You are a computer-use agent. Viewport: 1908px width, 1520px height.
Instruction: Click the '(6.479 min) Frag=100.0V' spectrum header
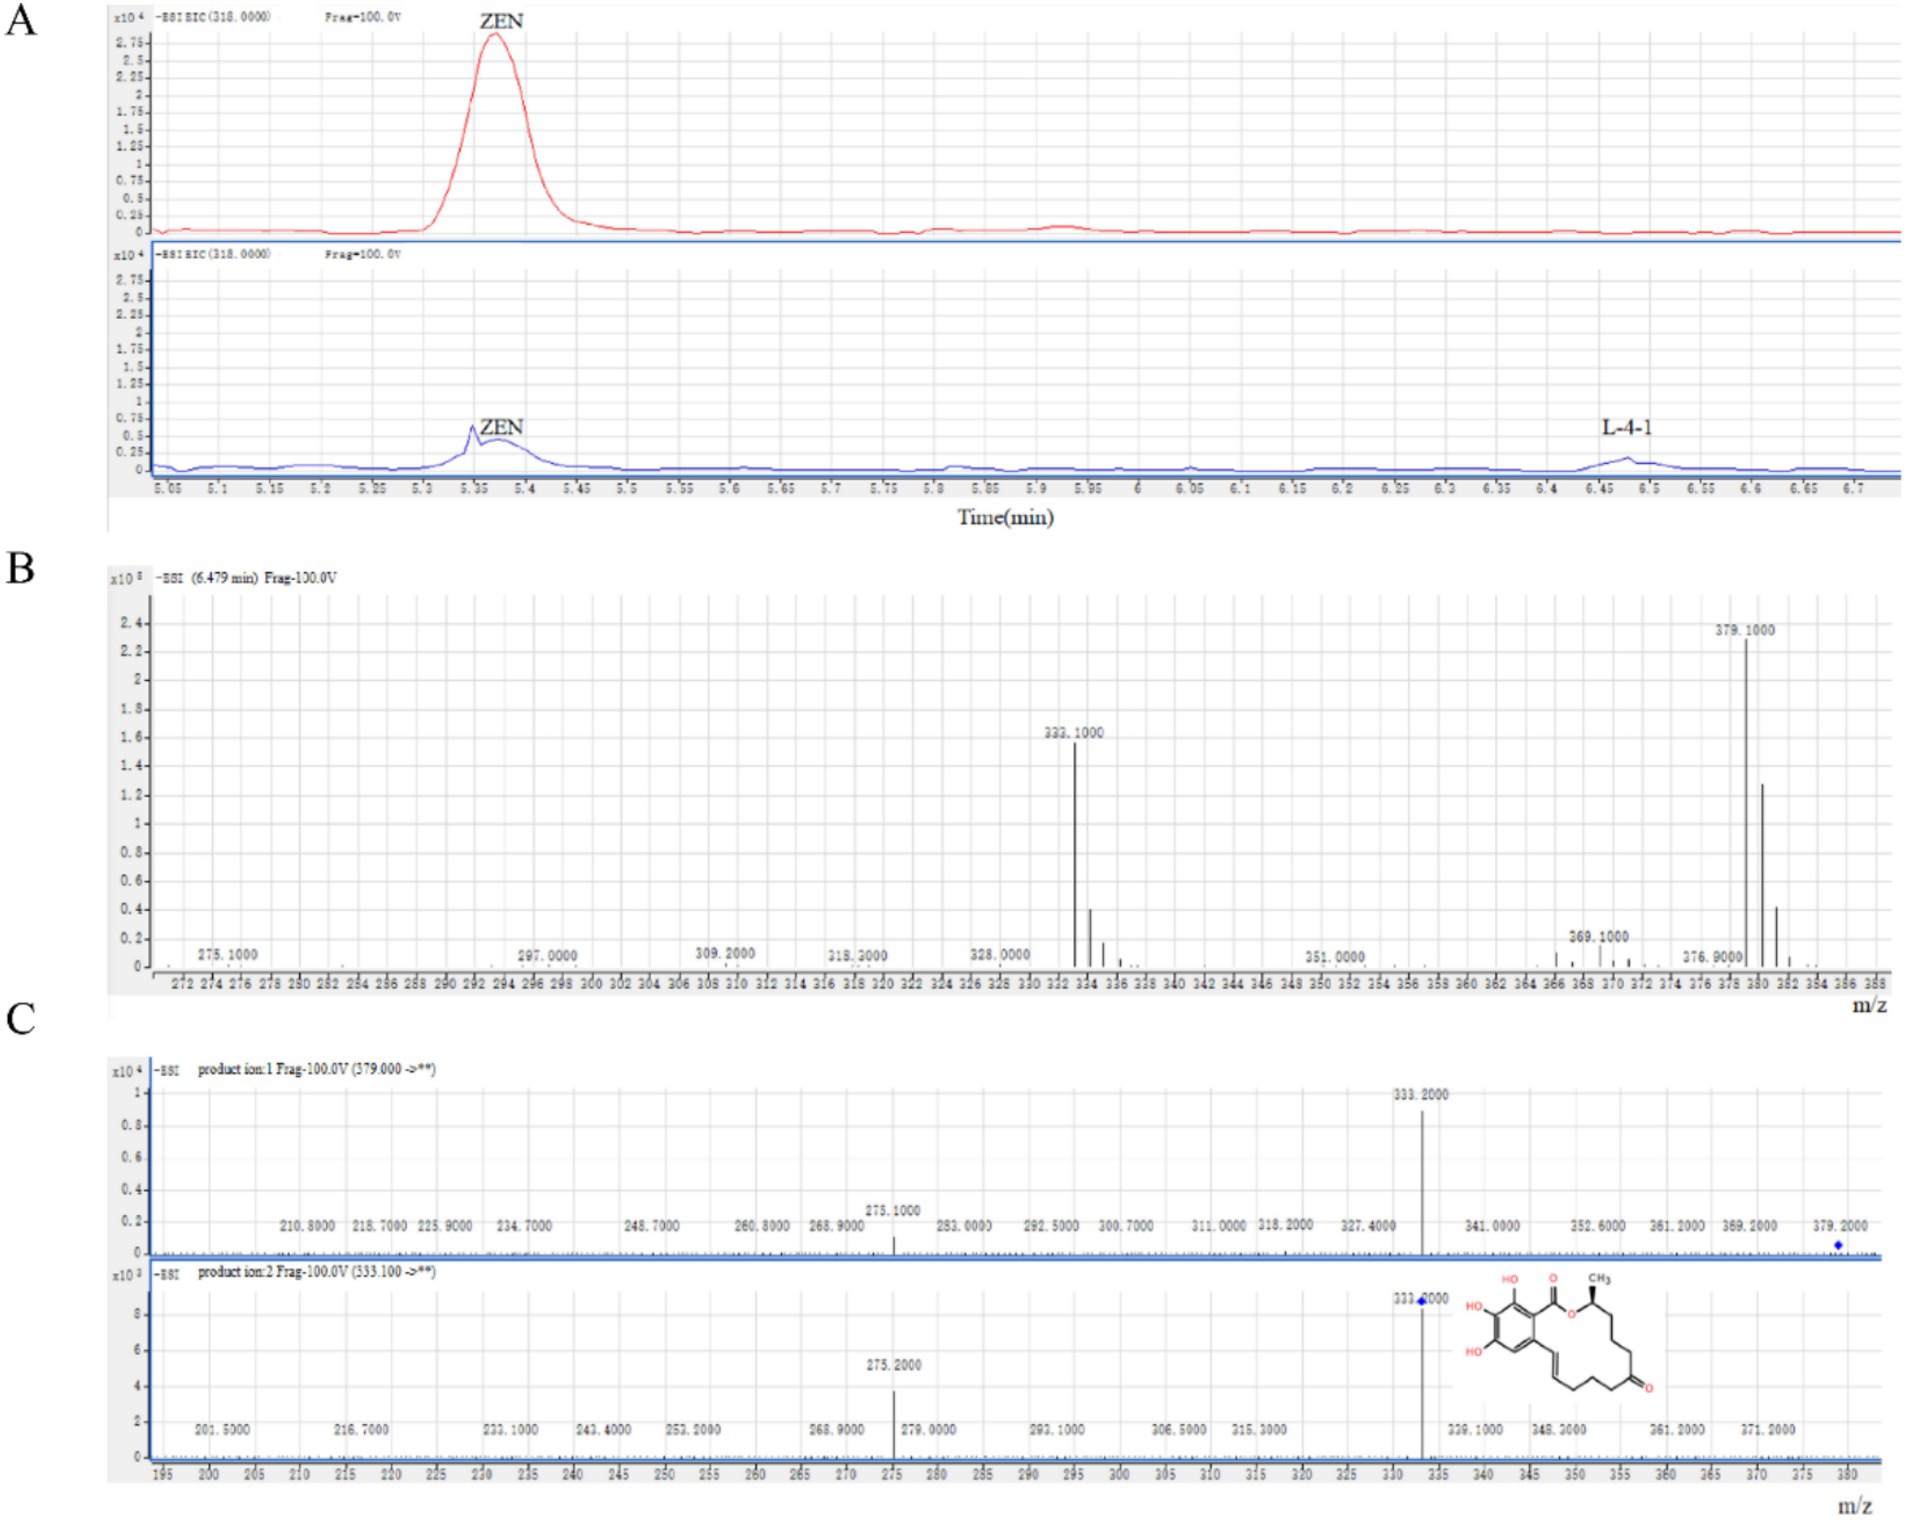pyautogui.click(x=264, y=578)
